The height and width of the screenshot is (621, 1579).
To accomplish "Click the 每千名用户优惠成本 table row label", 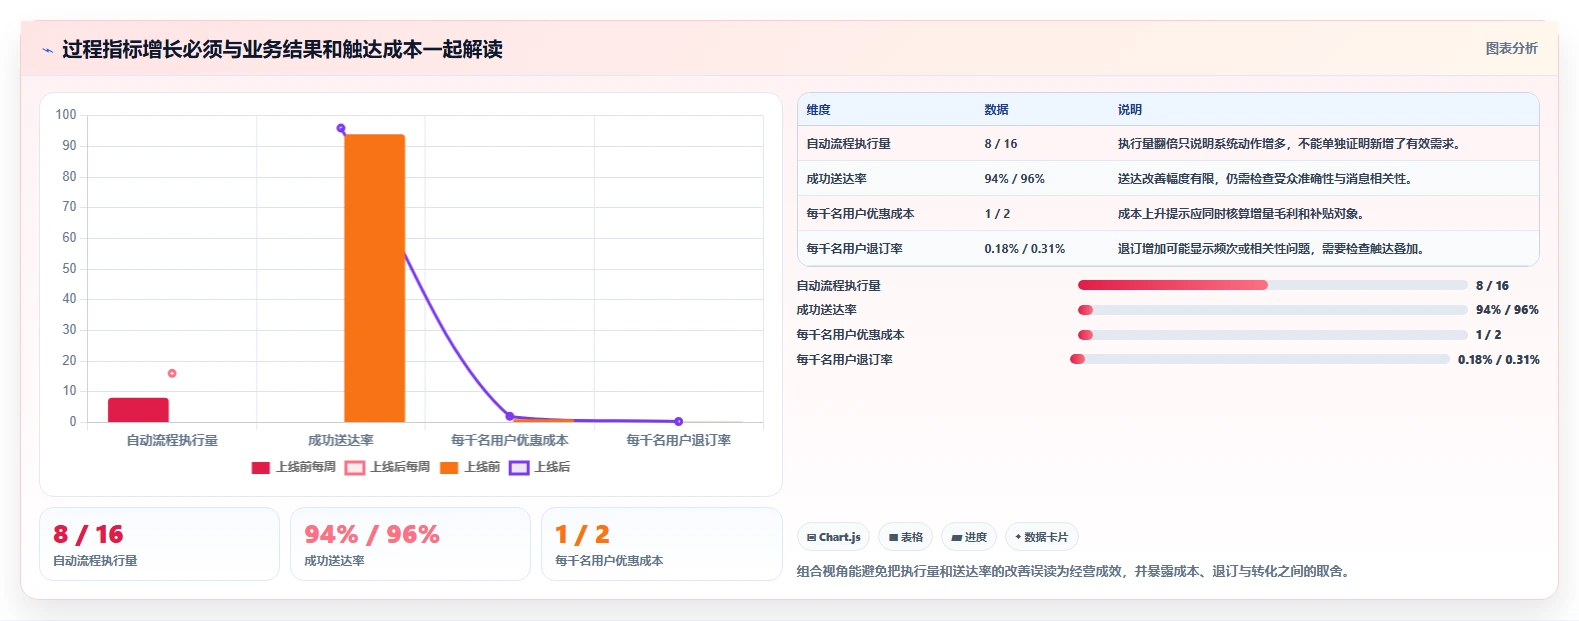I will (860, 214).
